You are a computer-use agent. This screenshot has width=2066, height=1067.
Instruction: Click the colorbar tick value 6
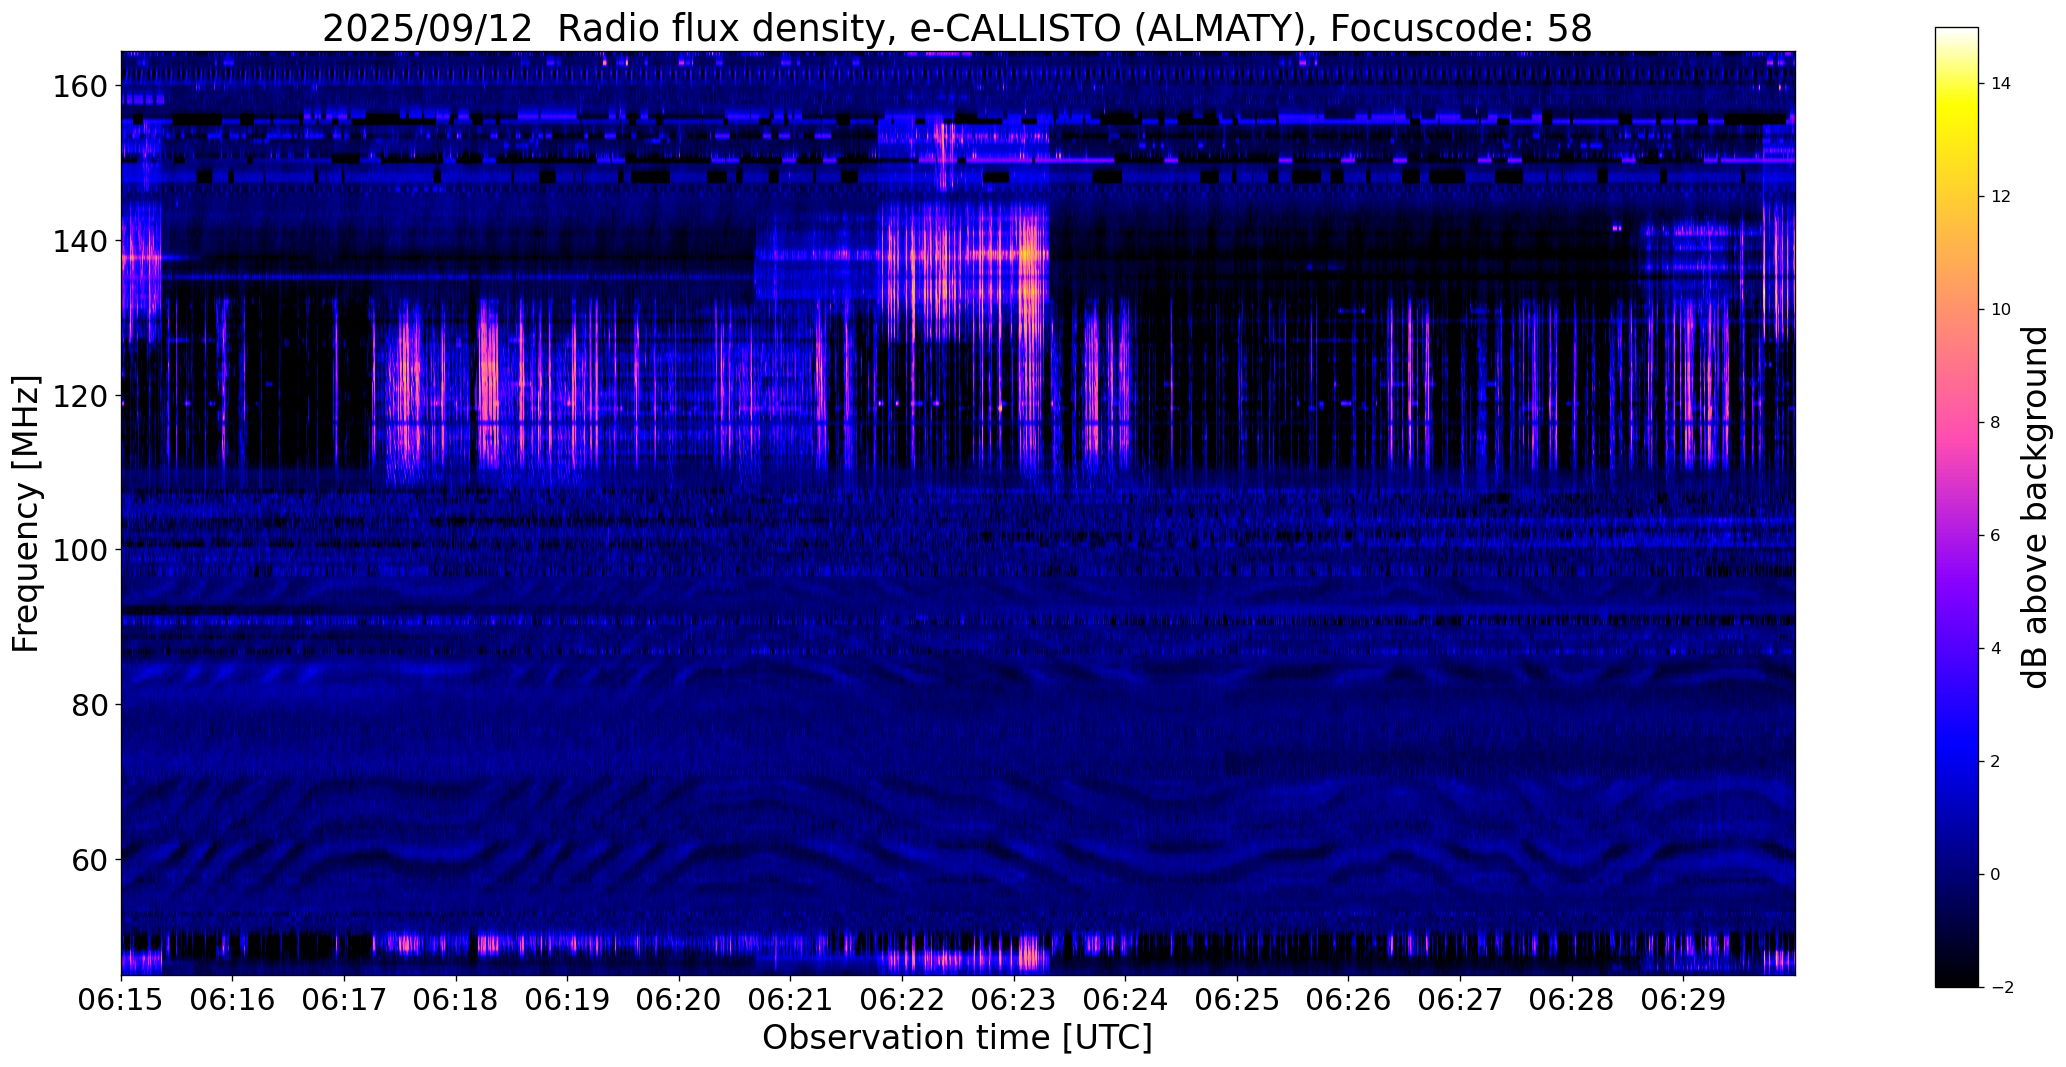point(1996,535)
